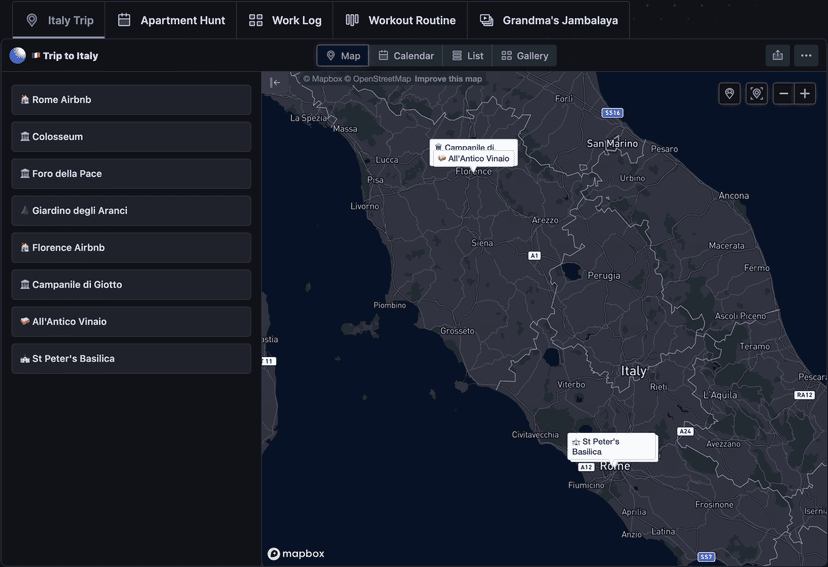Open the Apartment Hunt tab
828x567 pixels.
(170, 20)
